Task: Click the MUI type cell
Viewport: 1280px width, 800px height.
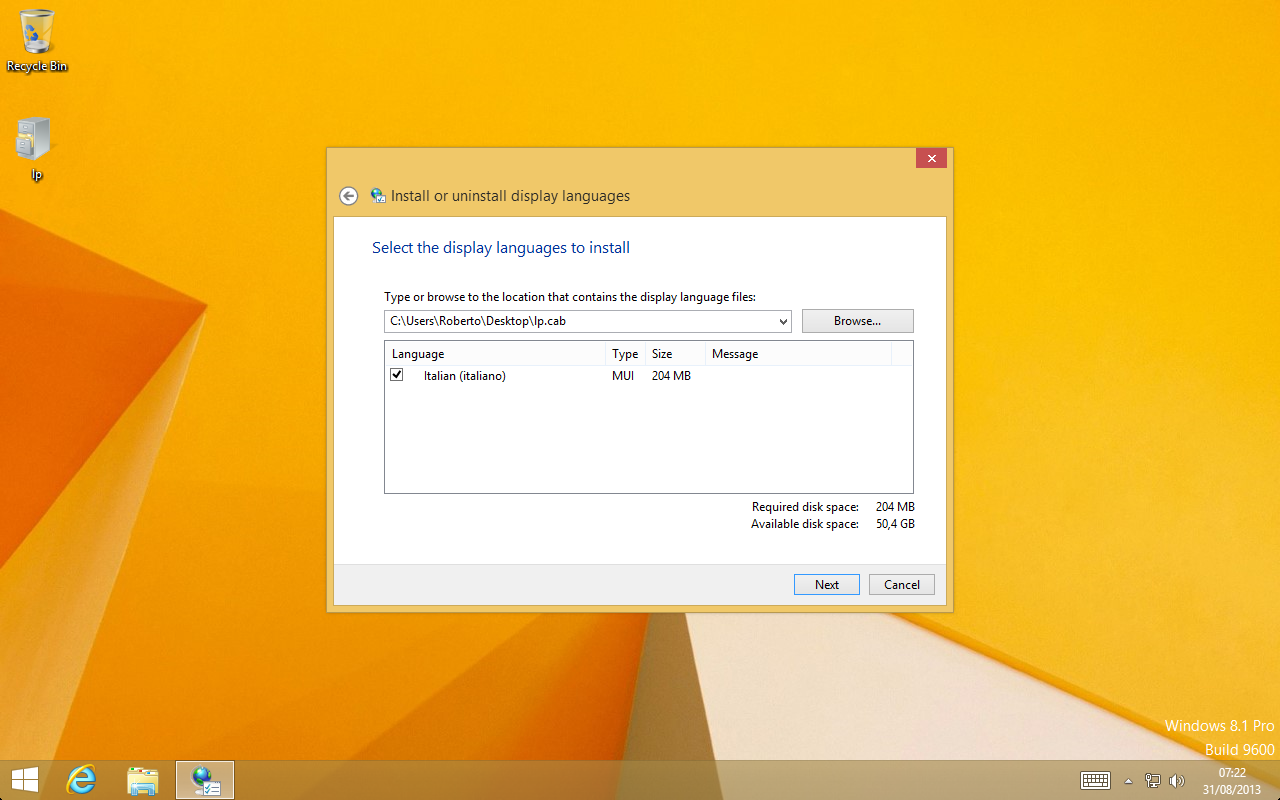Action: [623, 376]
